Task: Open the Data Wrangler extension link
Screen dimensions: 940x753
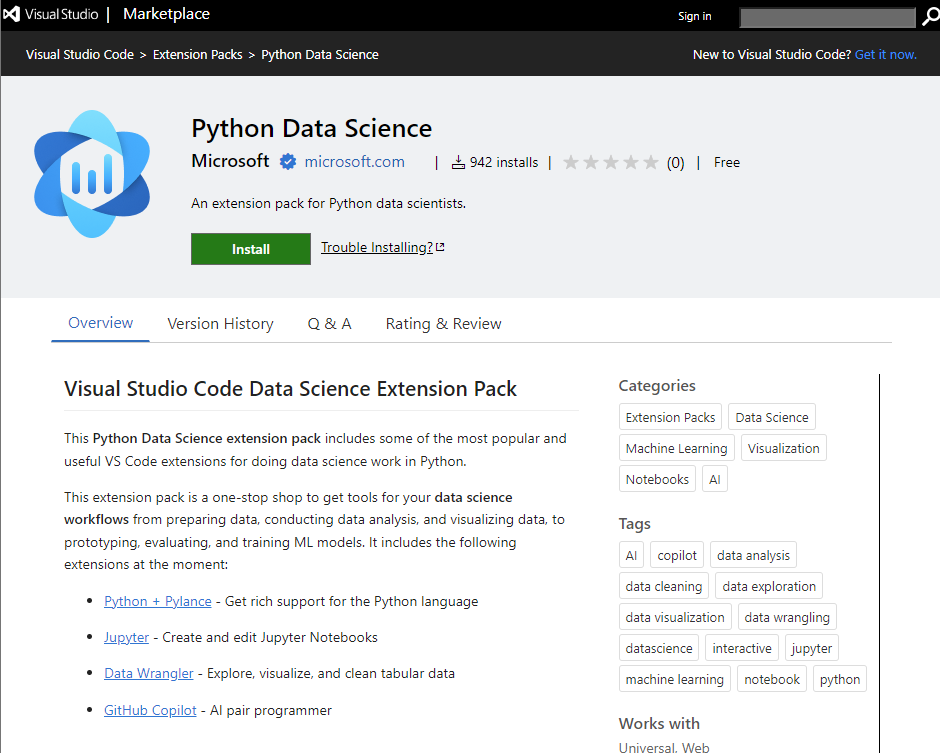Action: click(148, 673)
